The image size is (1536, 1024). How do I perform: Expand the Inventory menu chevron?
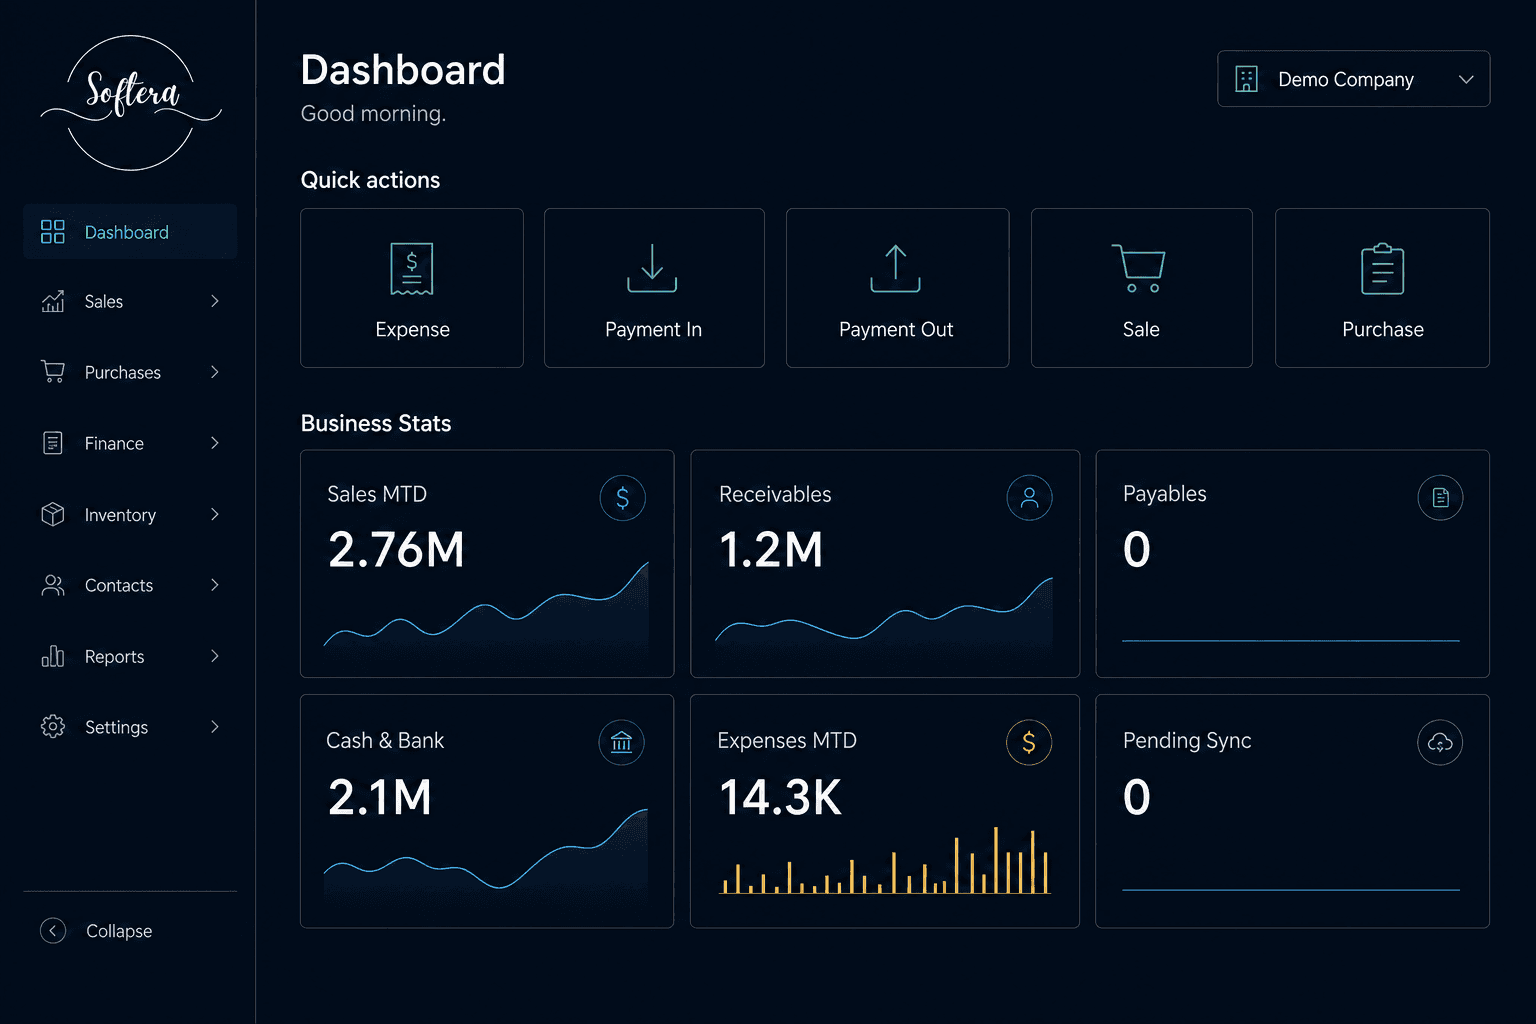tap(214, 514)
